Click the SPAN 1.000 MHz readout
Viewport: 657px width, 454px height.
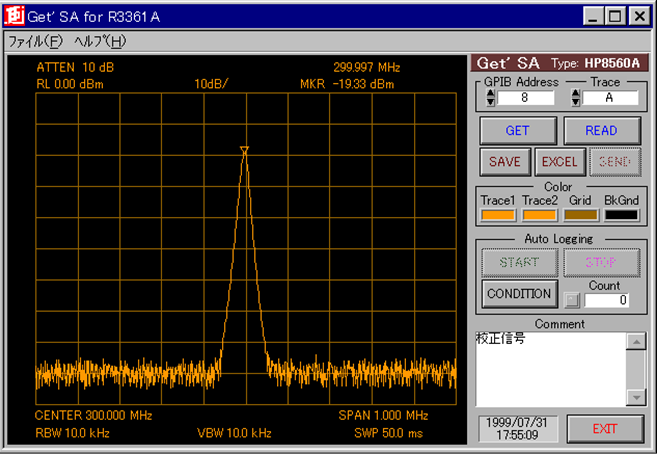pos(383,415)
